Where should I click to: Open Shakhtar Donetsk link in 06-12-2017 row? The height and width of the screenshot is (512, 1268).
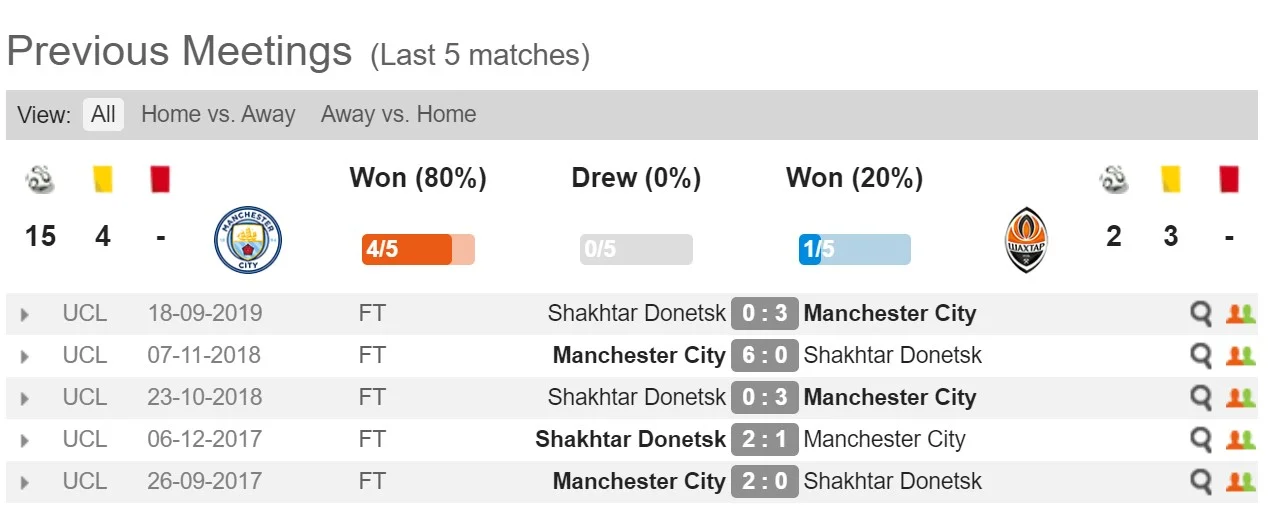[630, 440]
